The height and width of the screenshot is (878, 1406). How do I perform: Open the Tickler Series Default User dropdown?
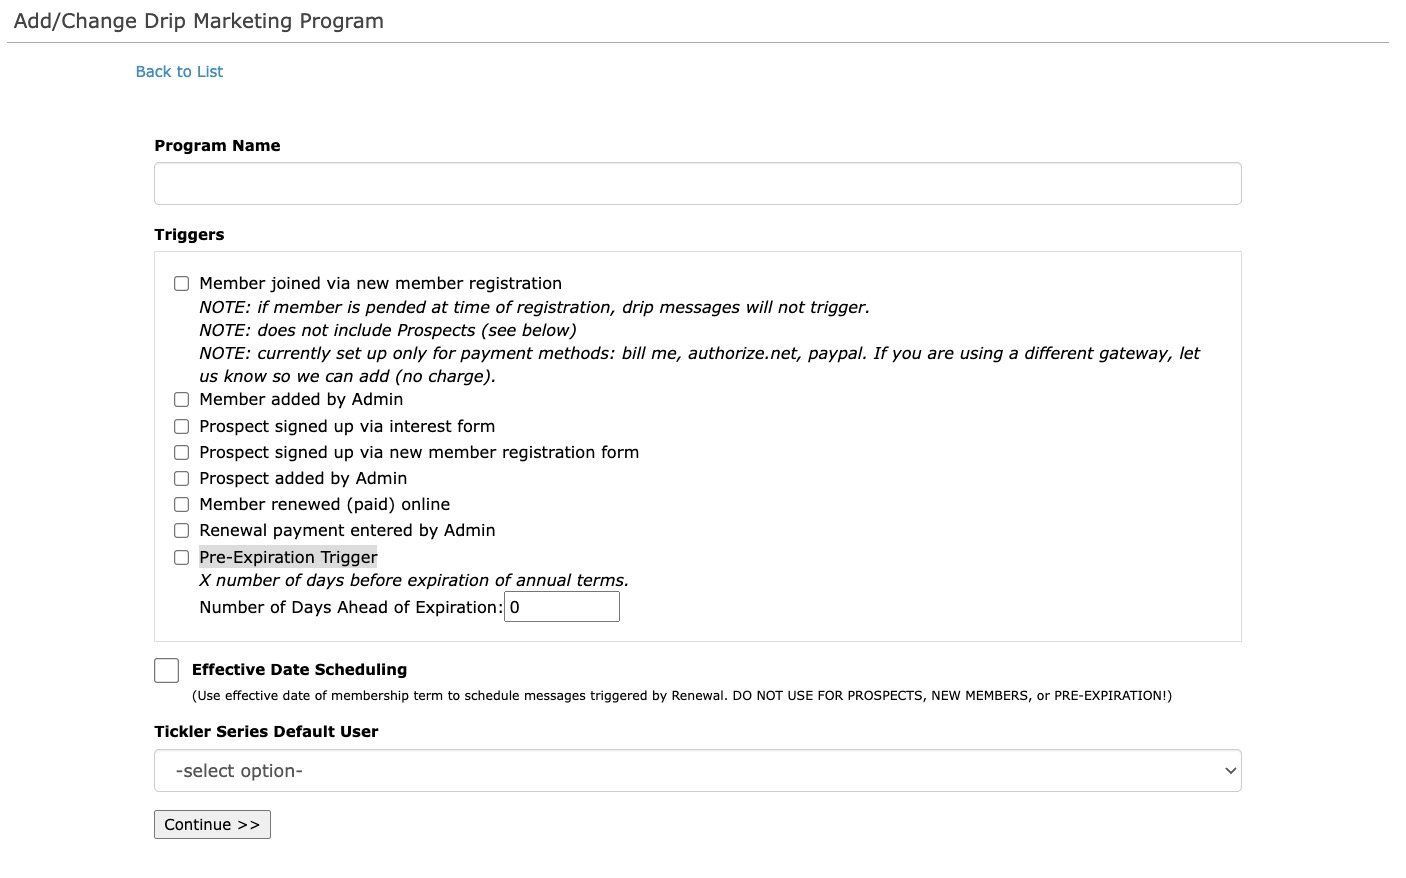(x=697, y=770)
